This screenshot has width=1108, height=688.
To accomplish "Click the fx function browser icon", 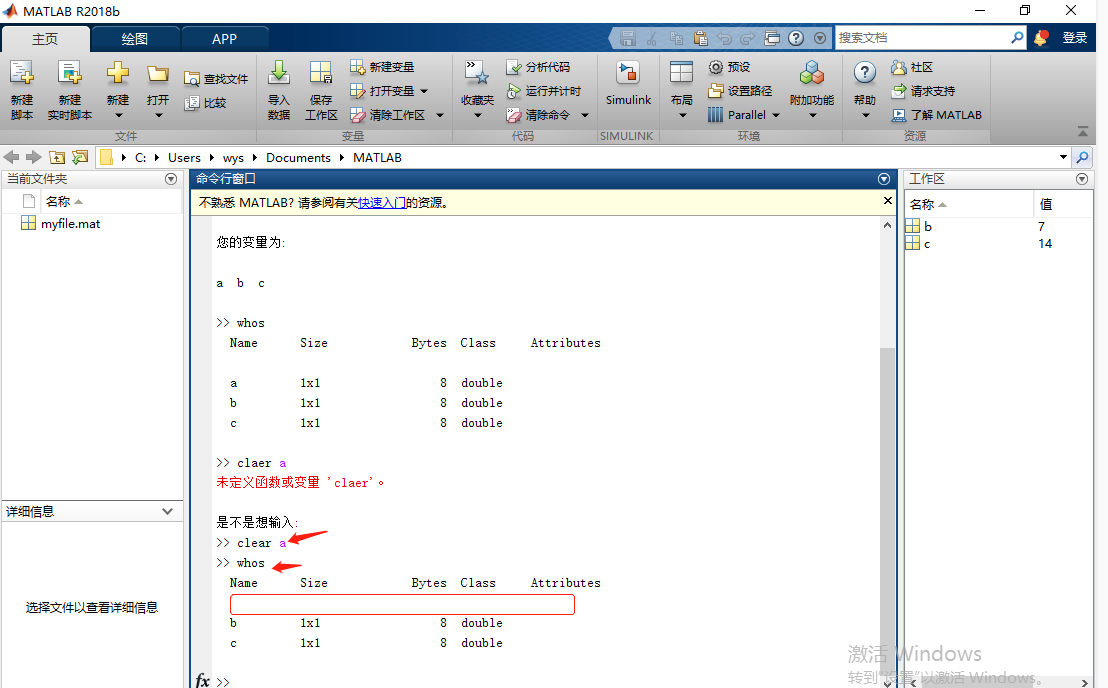I will click(x=202, y=680).
